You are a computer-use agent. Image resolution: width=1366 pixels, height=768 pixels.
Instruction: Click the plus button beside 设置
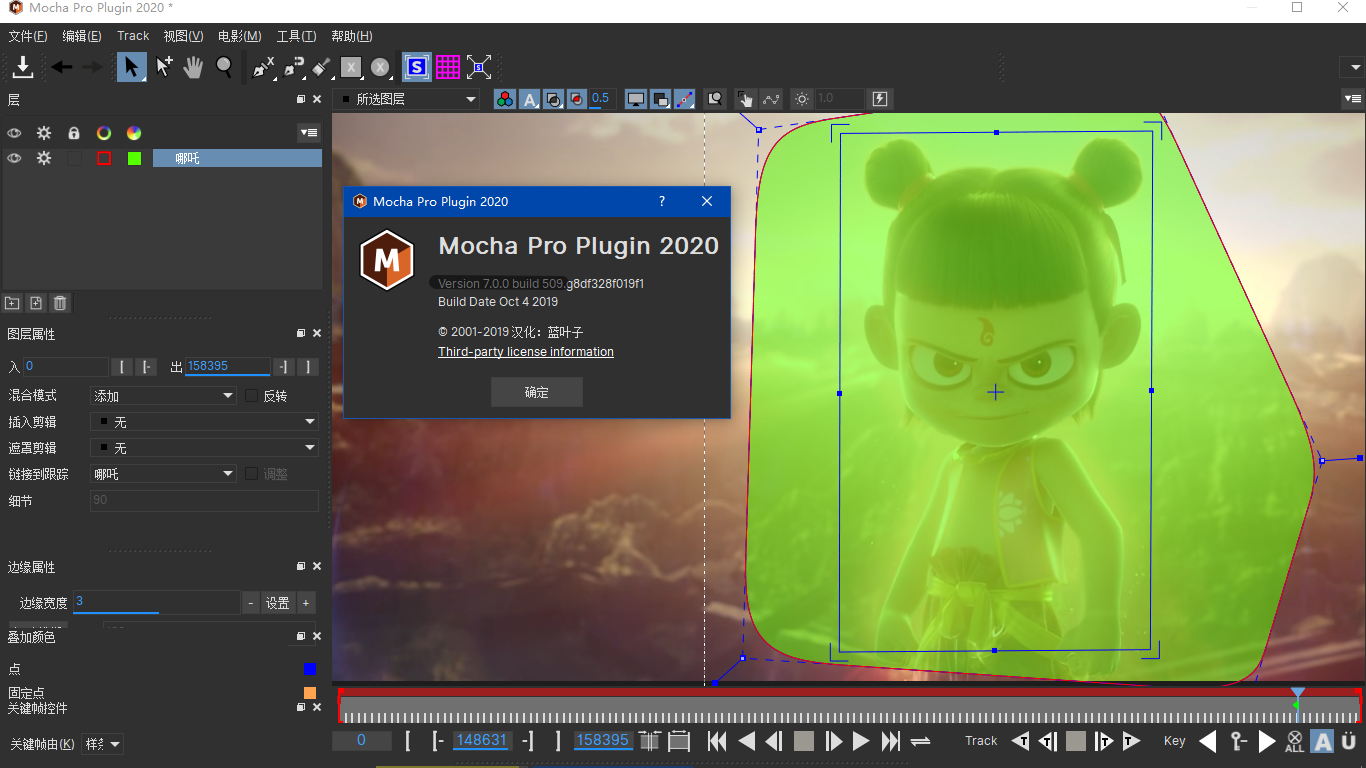(x=306, y=603)
